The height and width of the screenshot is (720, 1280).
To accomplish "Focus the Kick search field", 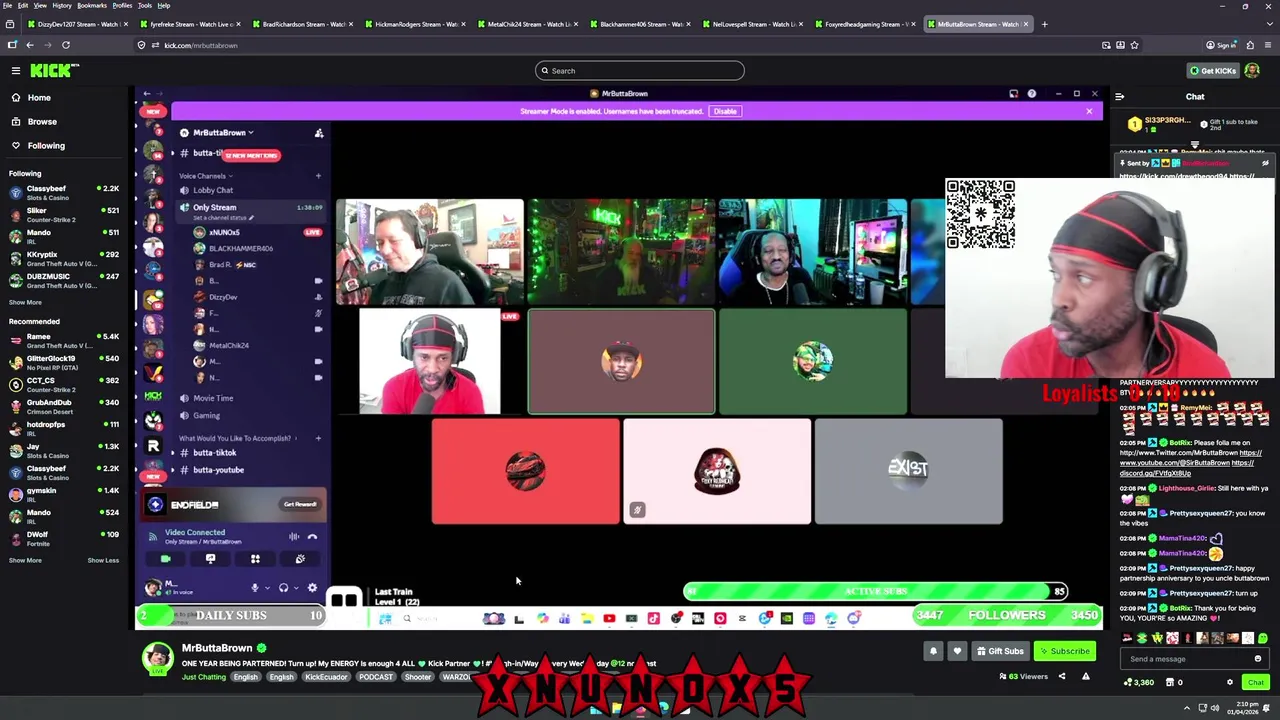I will [x=640, y=70].
